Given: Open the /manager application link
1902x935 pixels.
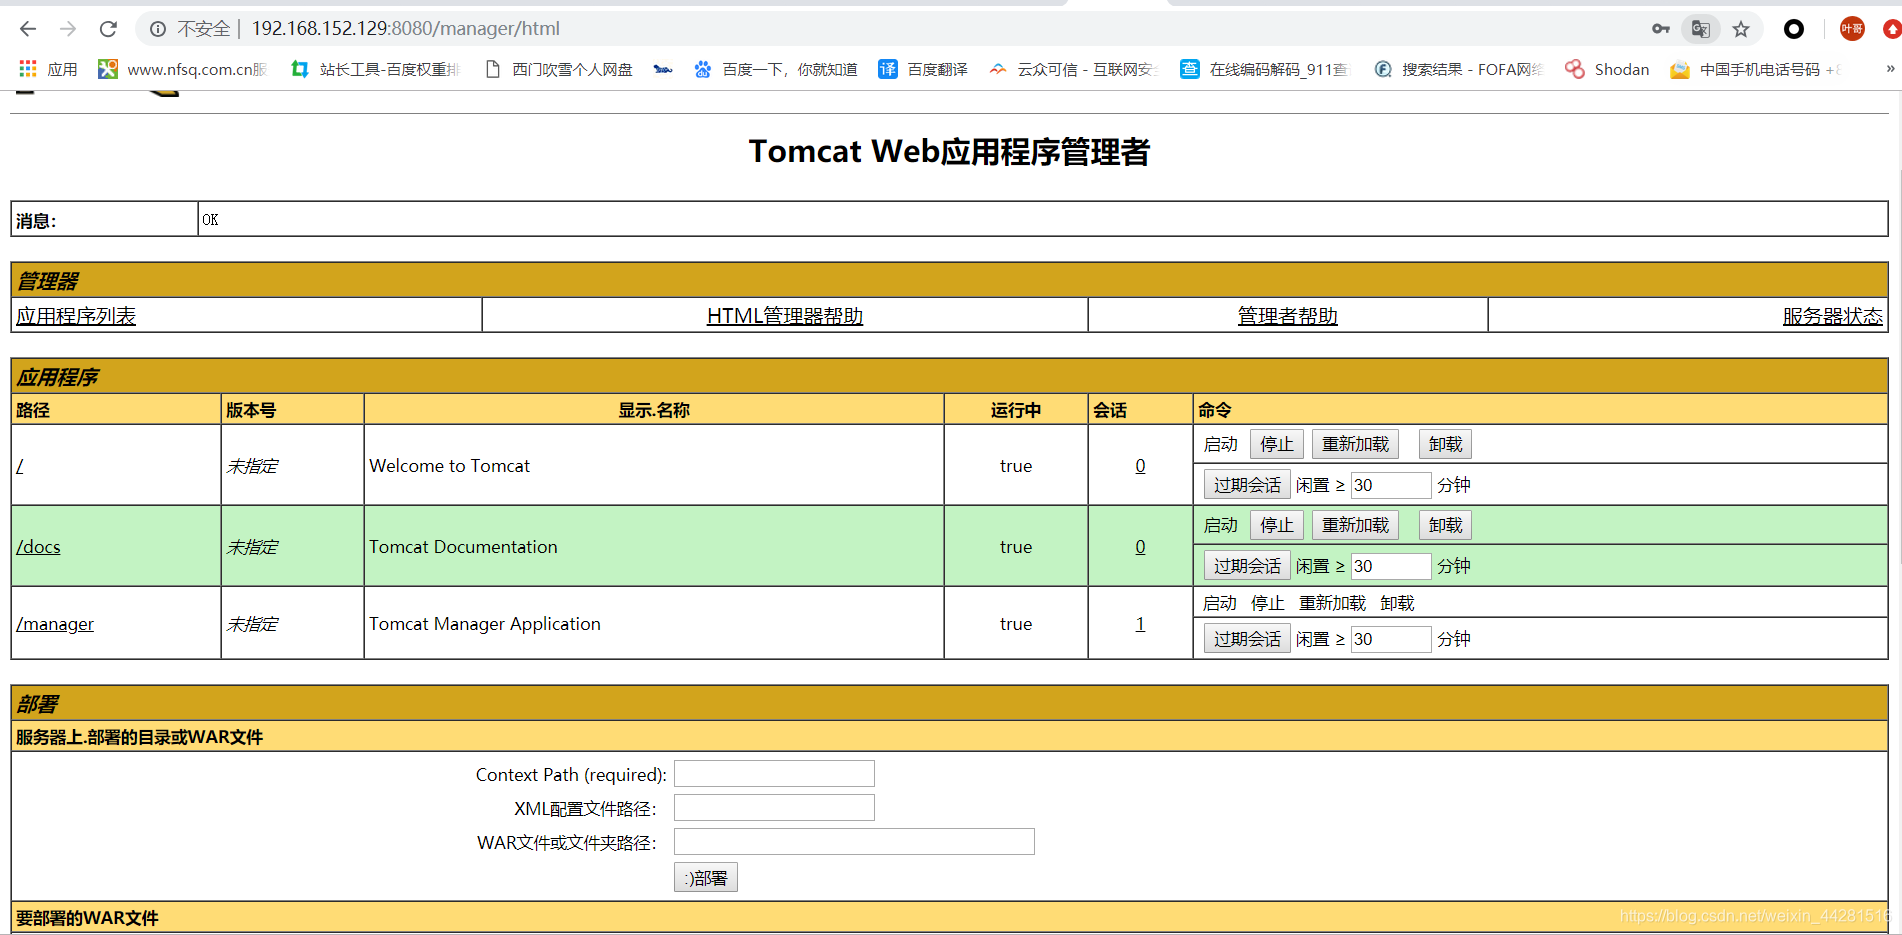Looking at the screenshot, I should click(55, 624).
